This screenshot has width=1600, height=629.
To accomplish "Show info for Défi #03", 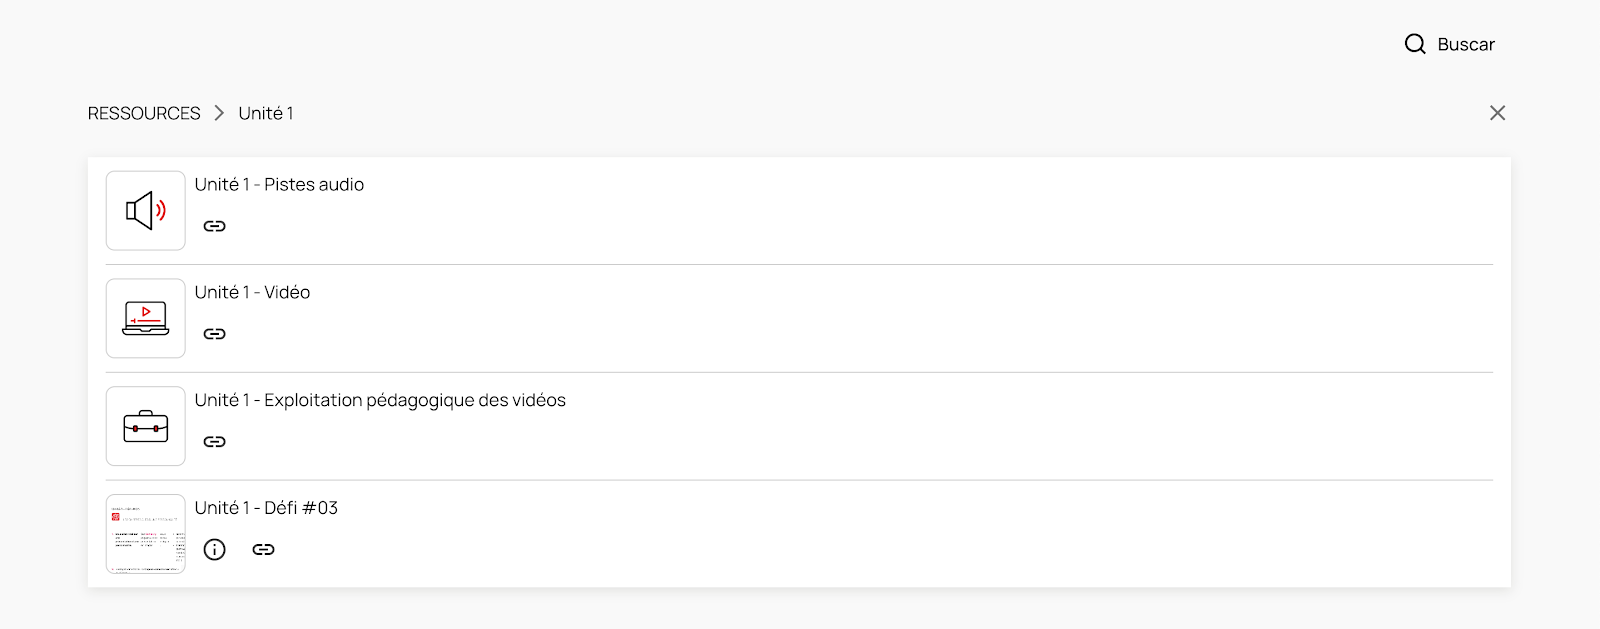I will pyautogui.click(x=215, y=549).
